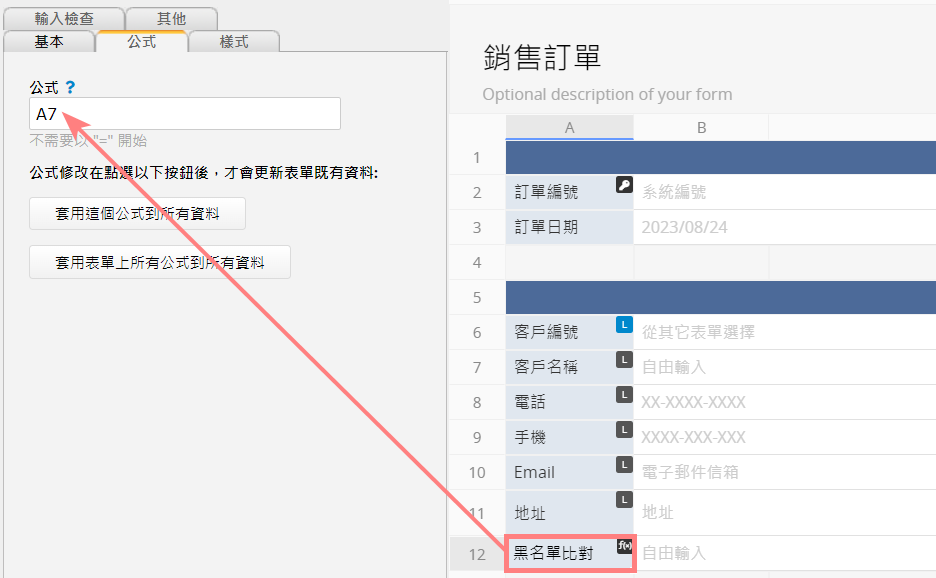936x578 pixels.
Task: Select the 客戶編號 label cell
Action: click(x=569, y=332)
